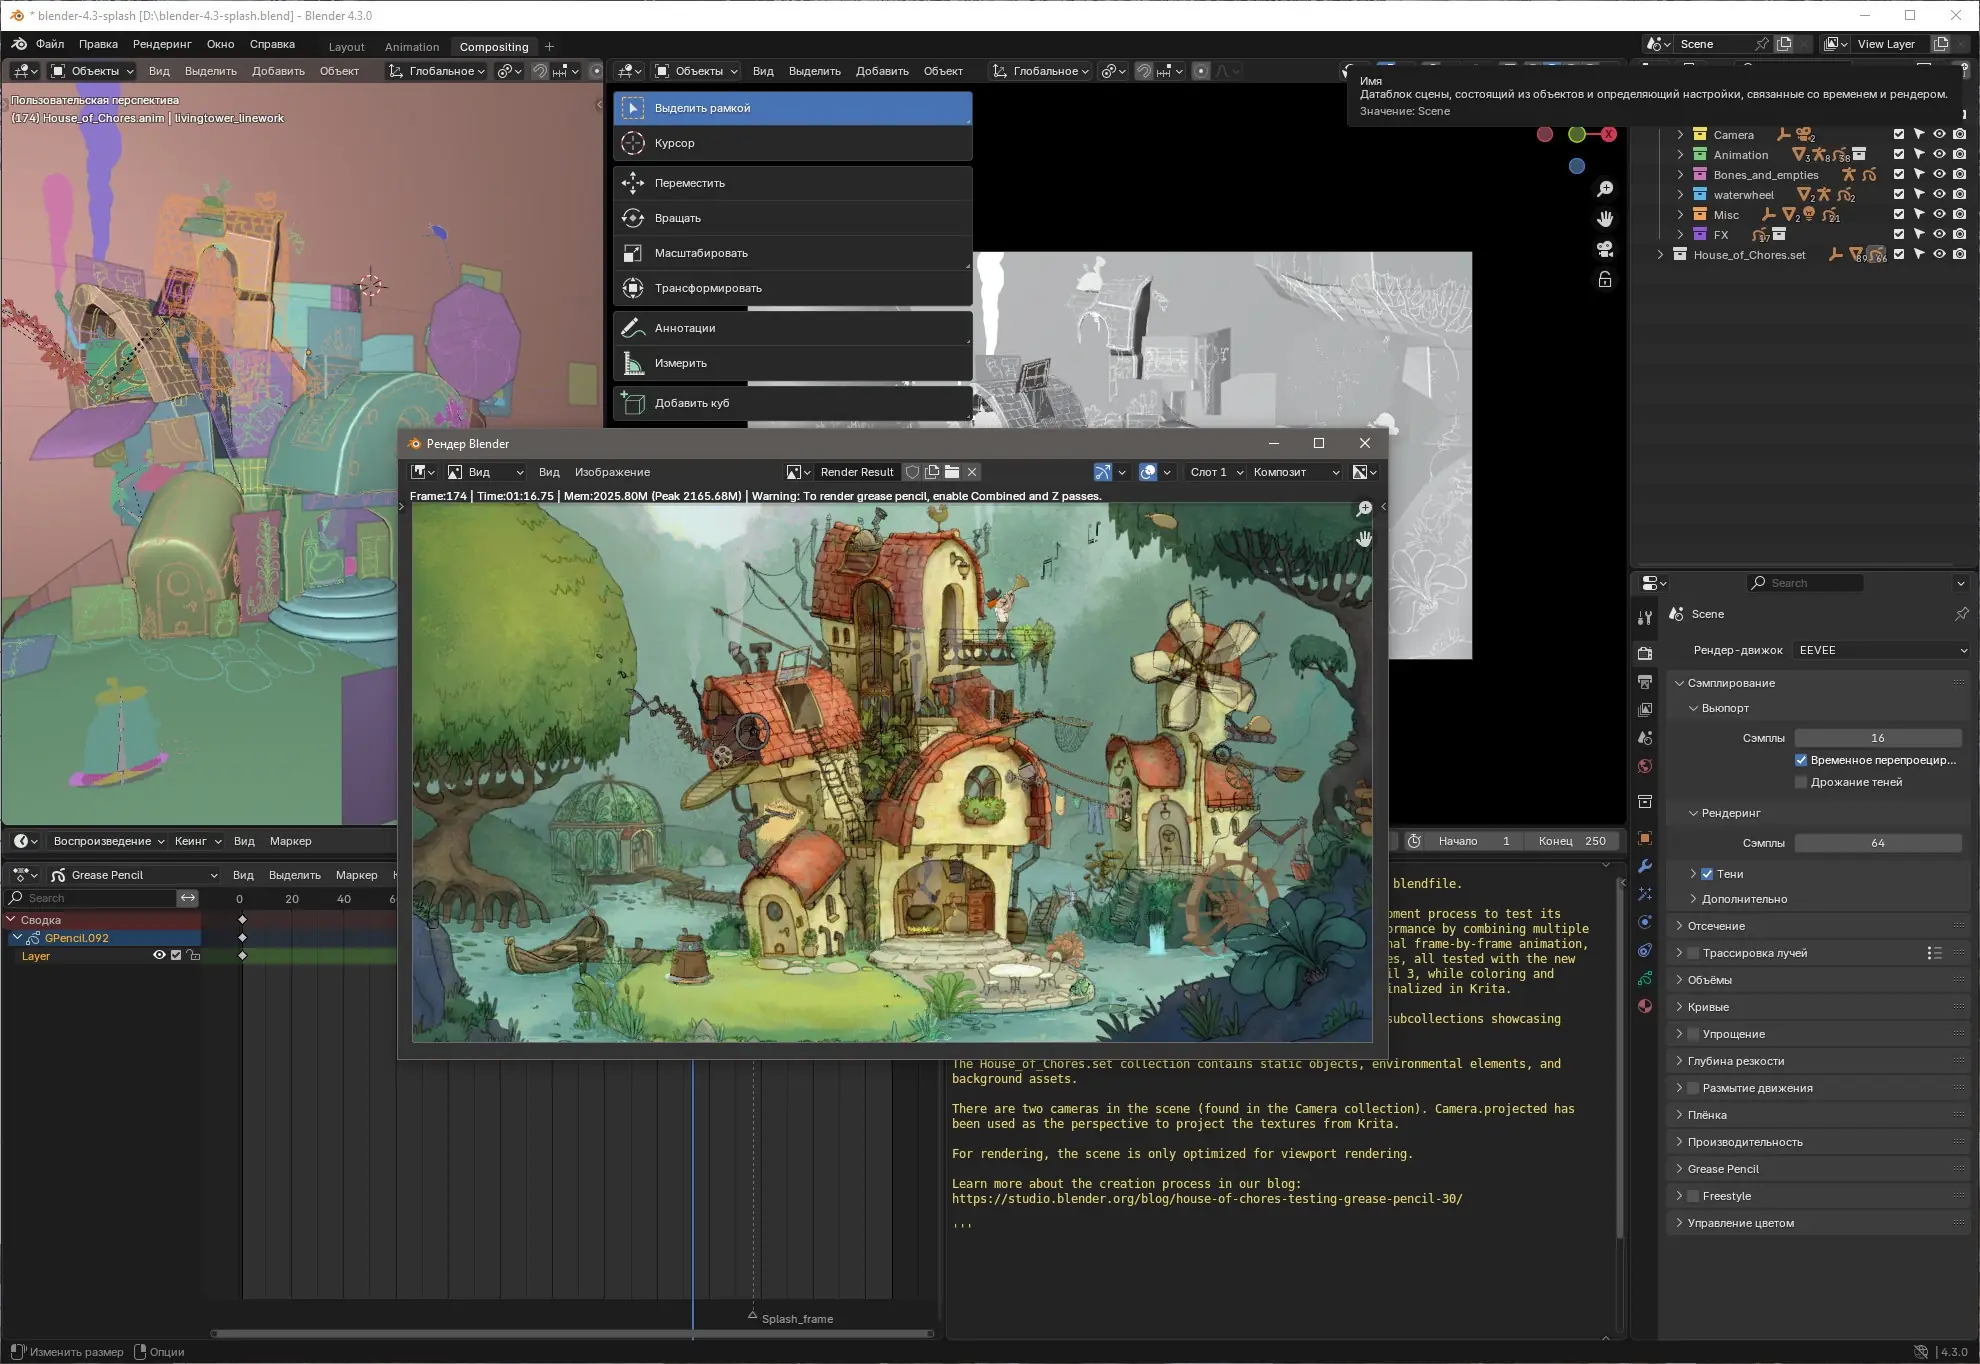
Task: Select the Annotate tool (Аннотации)
Action: 684,328
